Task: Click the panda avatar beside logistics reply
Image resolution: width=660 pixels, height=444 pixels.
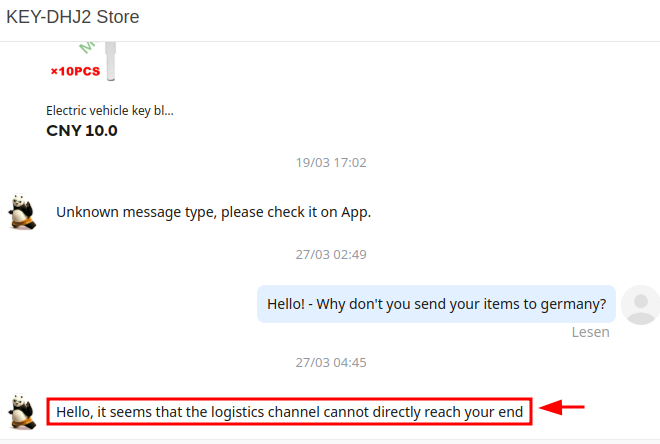Action: pos(22,411)
